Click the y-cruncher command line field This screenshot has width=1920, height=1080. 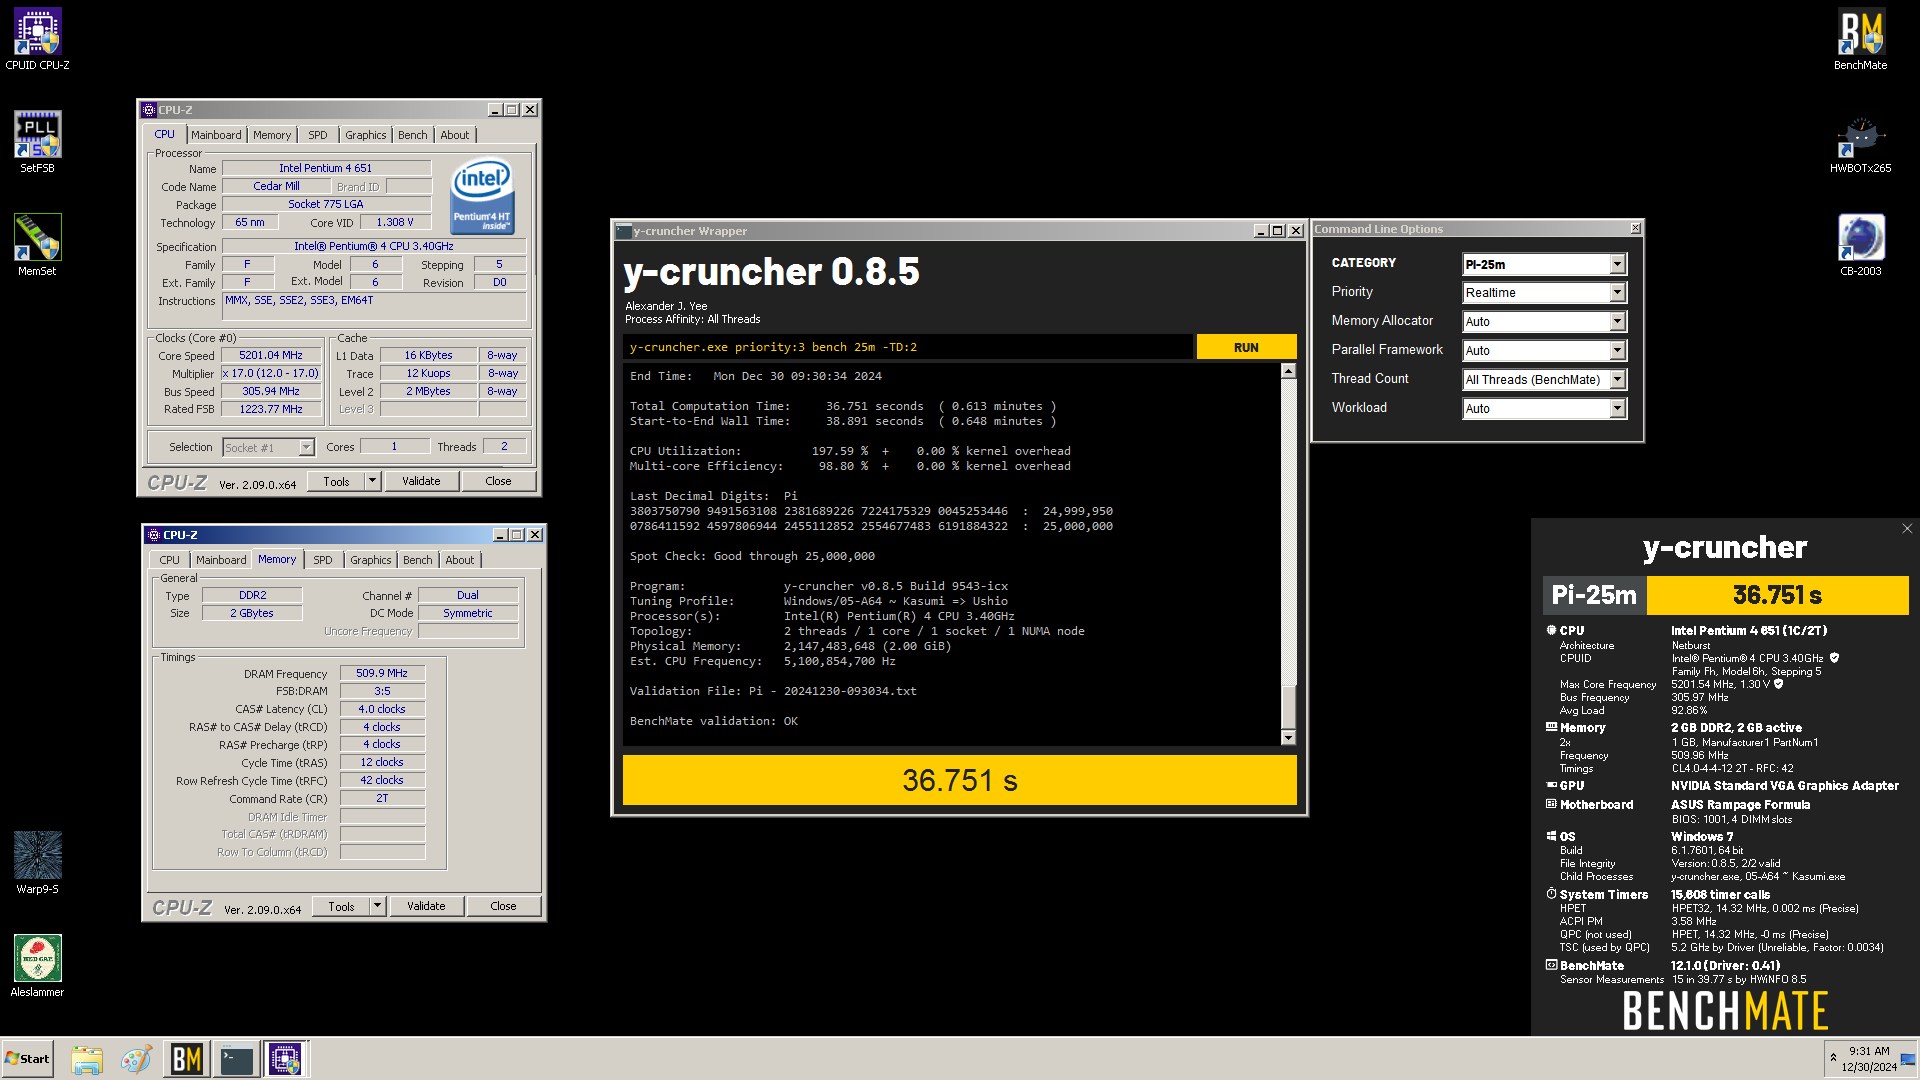click(908, 347)
